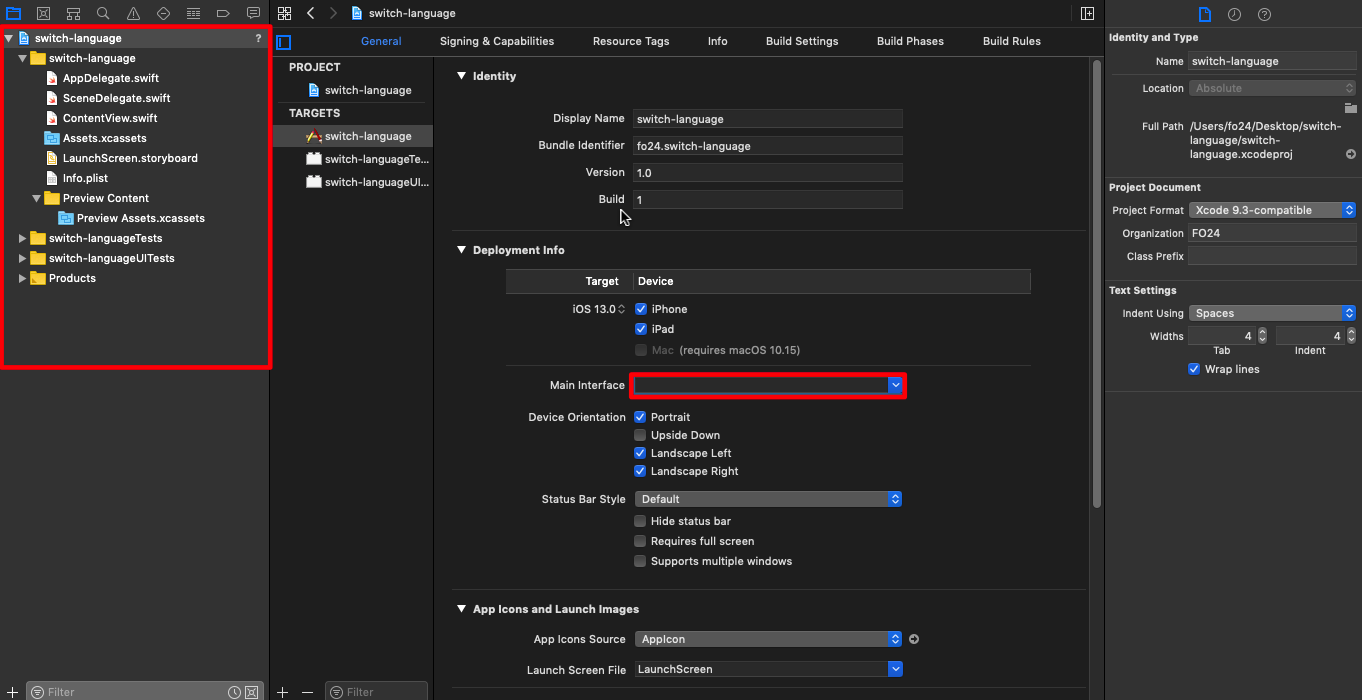Open the Test navigator diamond icon
The height and width of the screenshot is (700, 1362).
(x=163, y=13)
